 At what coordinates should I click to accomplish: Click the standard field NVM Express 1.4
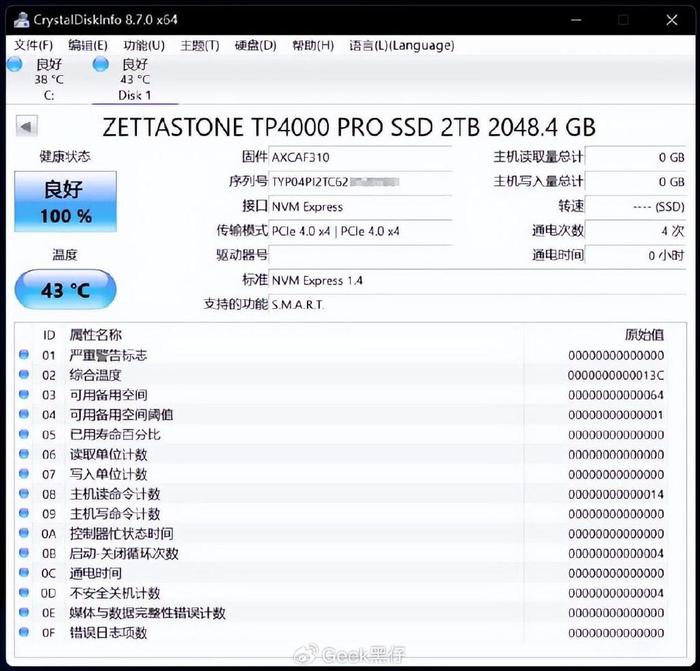pyautogui.click(x=477, y=280)
